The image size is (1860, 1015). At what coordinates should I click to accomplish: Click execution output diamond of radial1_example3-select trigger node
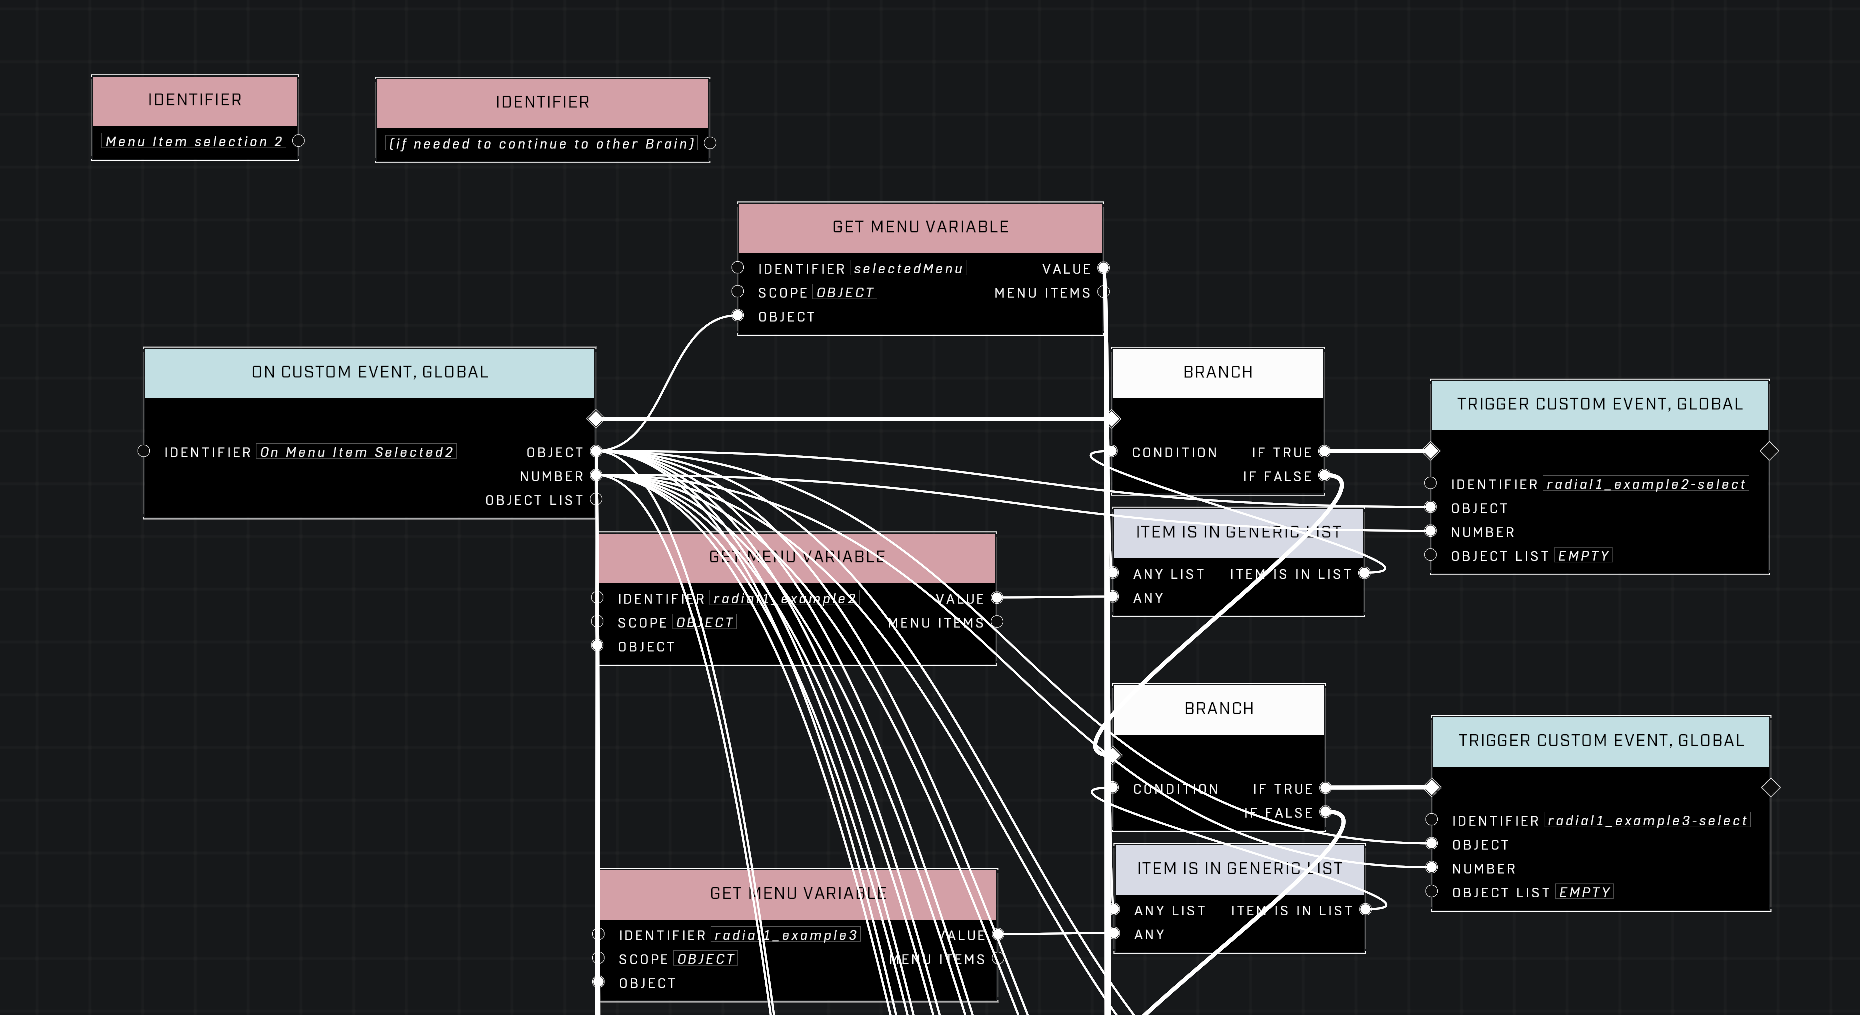tap(1770, 788)
